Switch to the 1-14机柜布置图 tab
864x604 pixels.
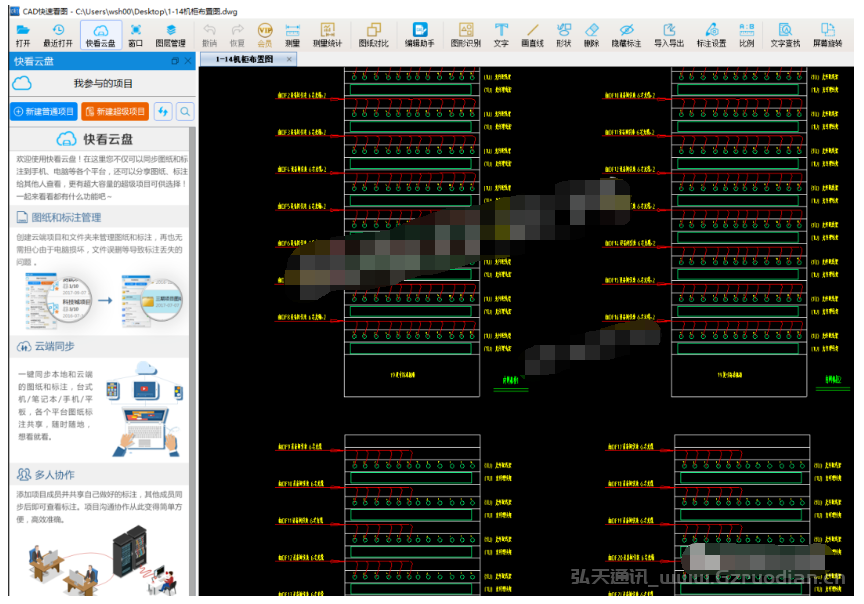pyautogui.click(x=242, y=60)
